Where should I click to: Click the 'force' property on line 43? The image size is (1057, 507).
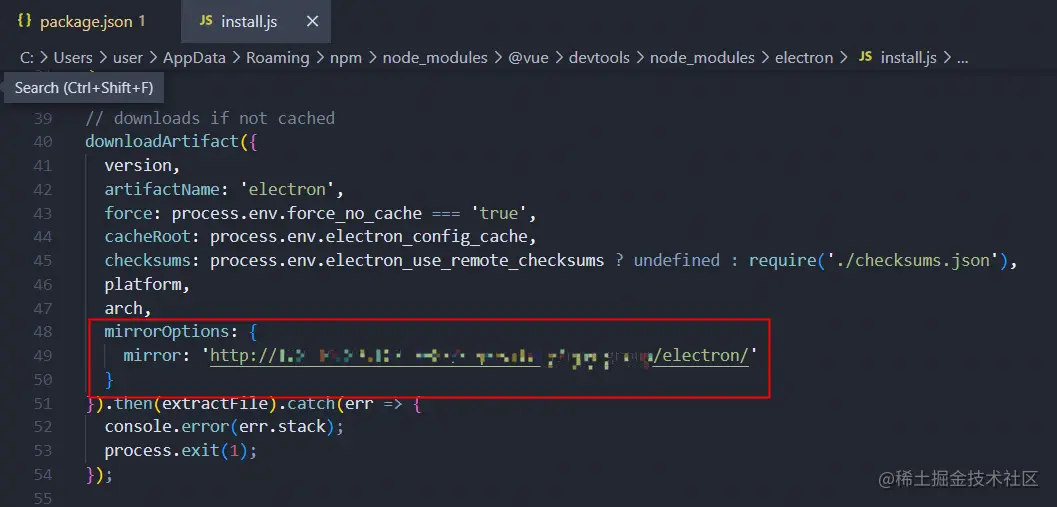click(x=128, y=213)
